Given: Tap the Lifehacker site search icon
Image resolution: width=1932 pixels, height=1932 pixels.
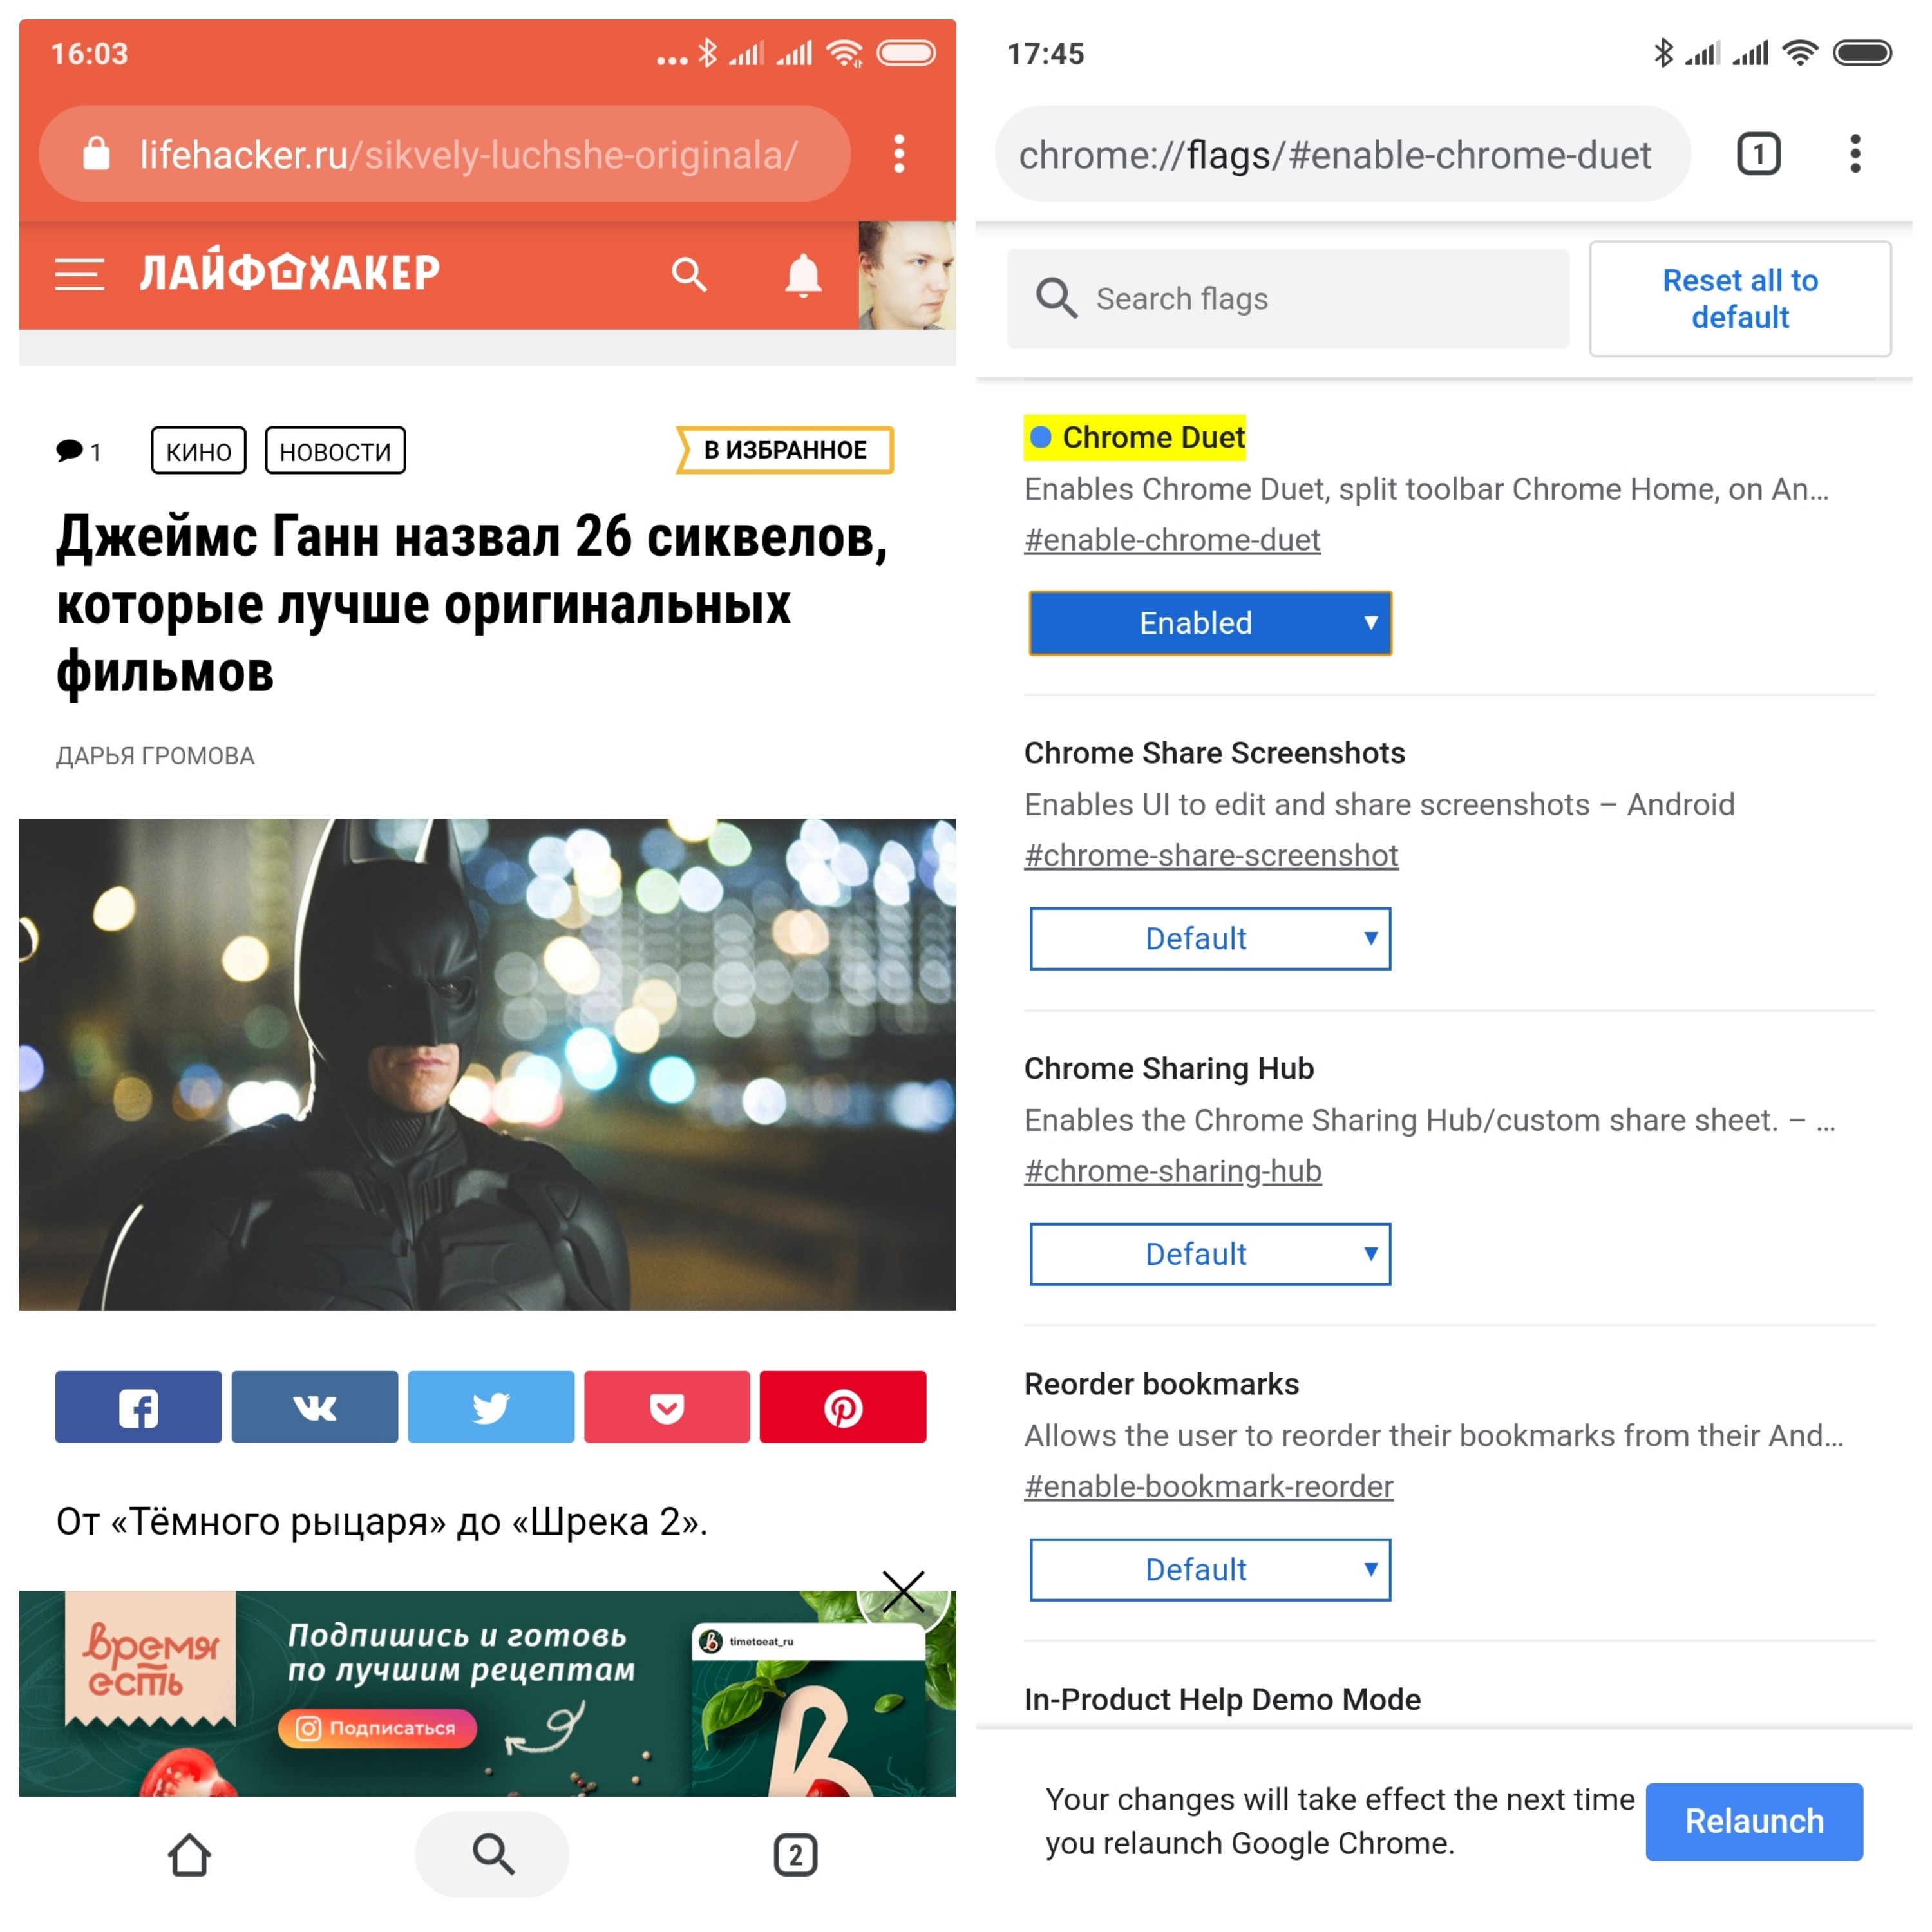Looking at the screenshot, I should 689,274.
